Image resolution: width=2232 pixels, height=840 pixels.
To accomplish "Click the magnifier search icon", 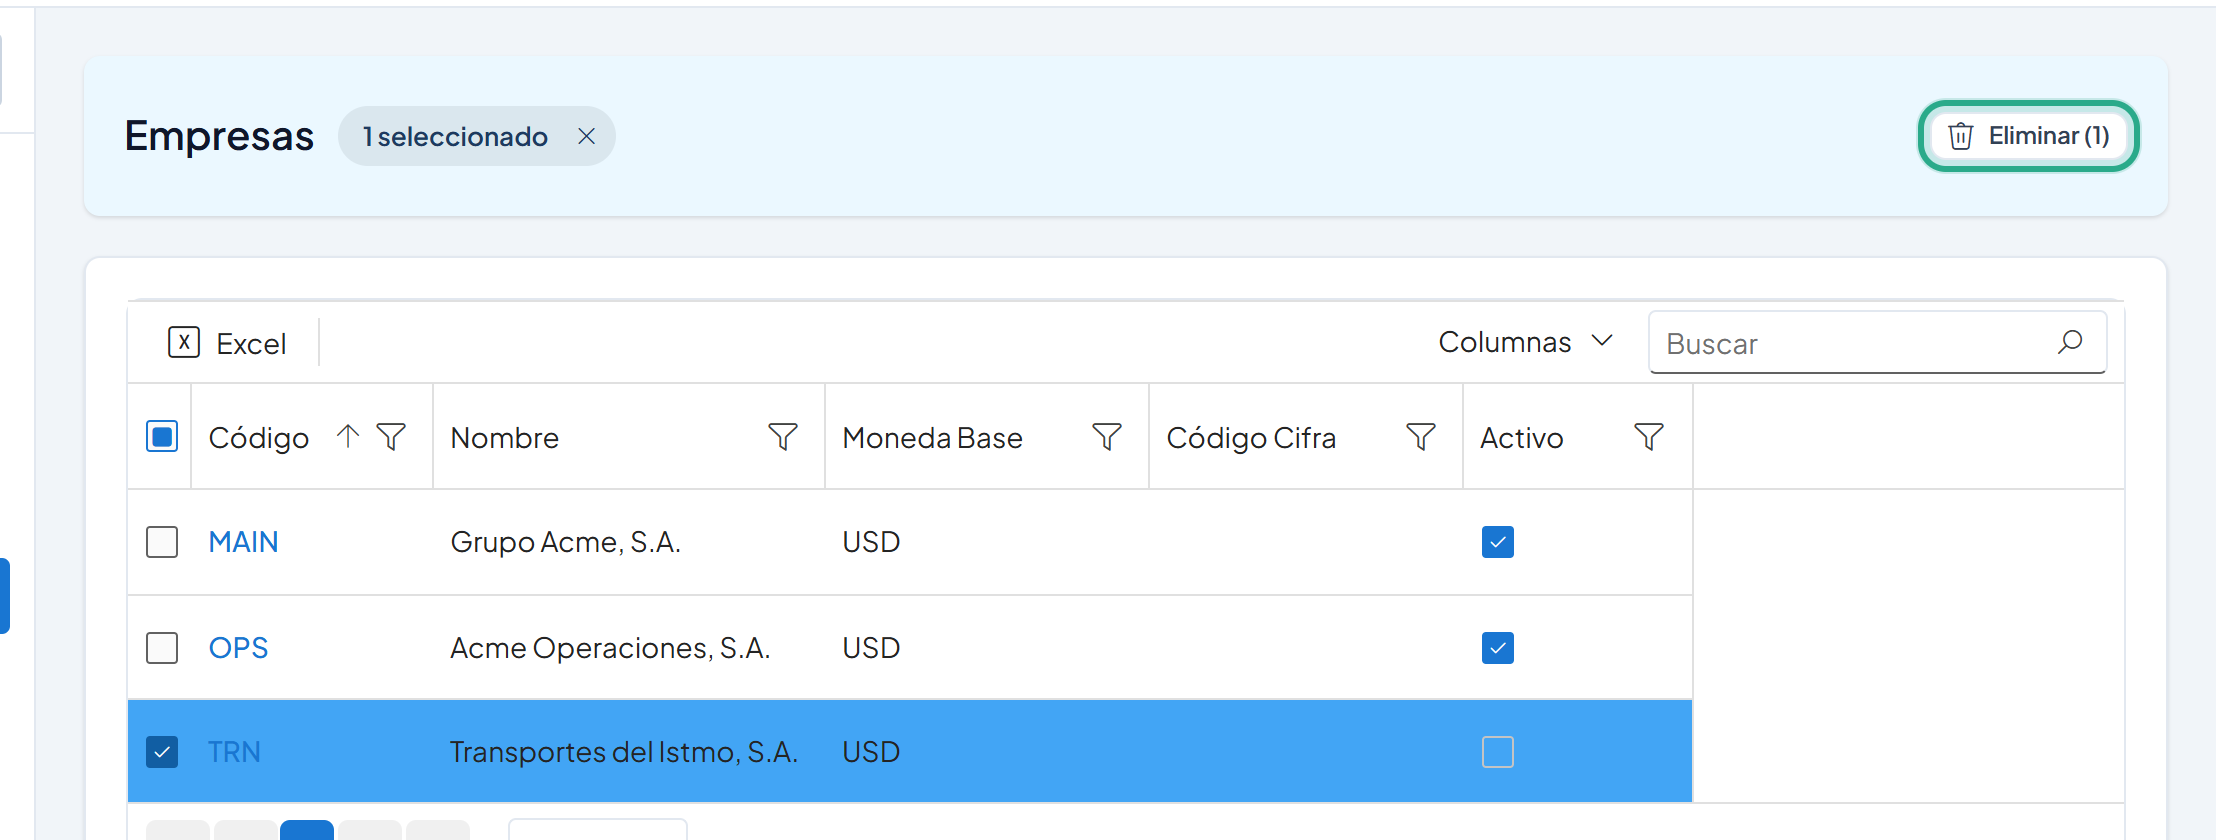I will (2070, 342).
